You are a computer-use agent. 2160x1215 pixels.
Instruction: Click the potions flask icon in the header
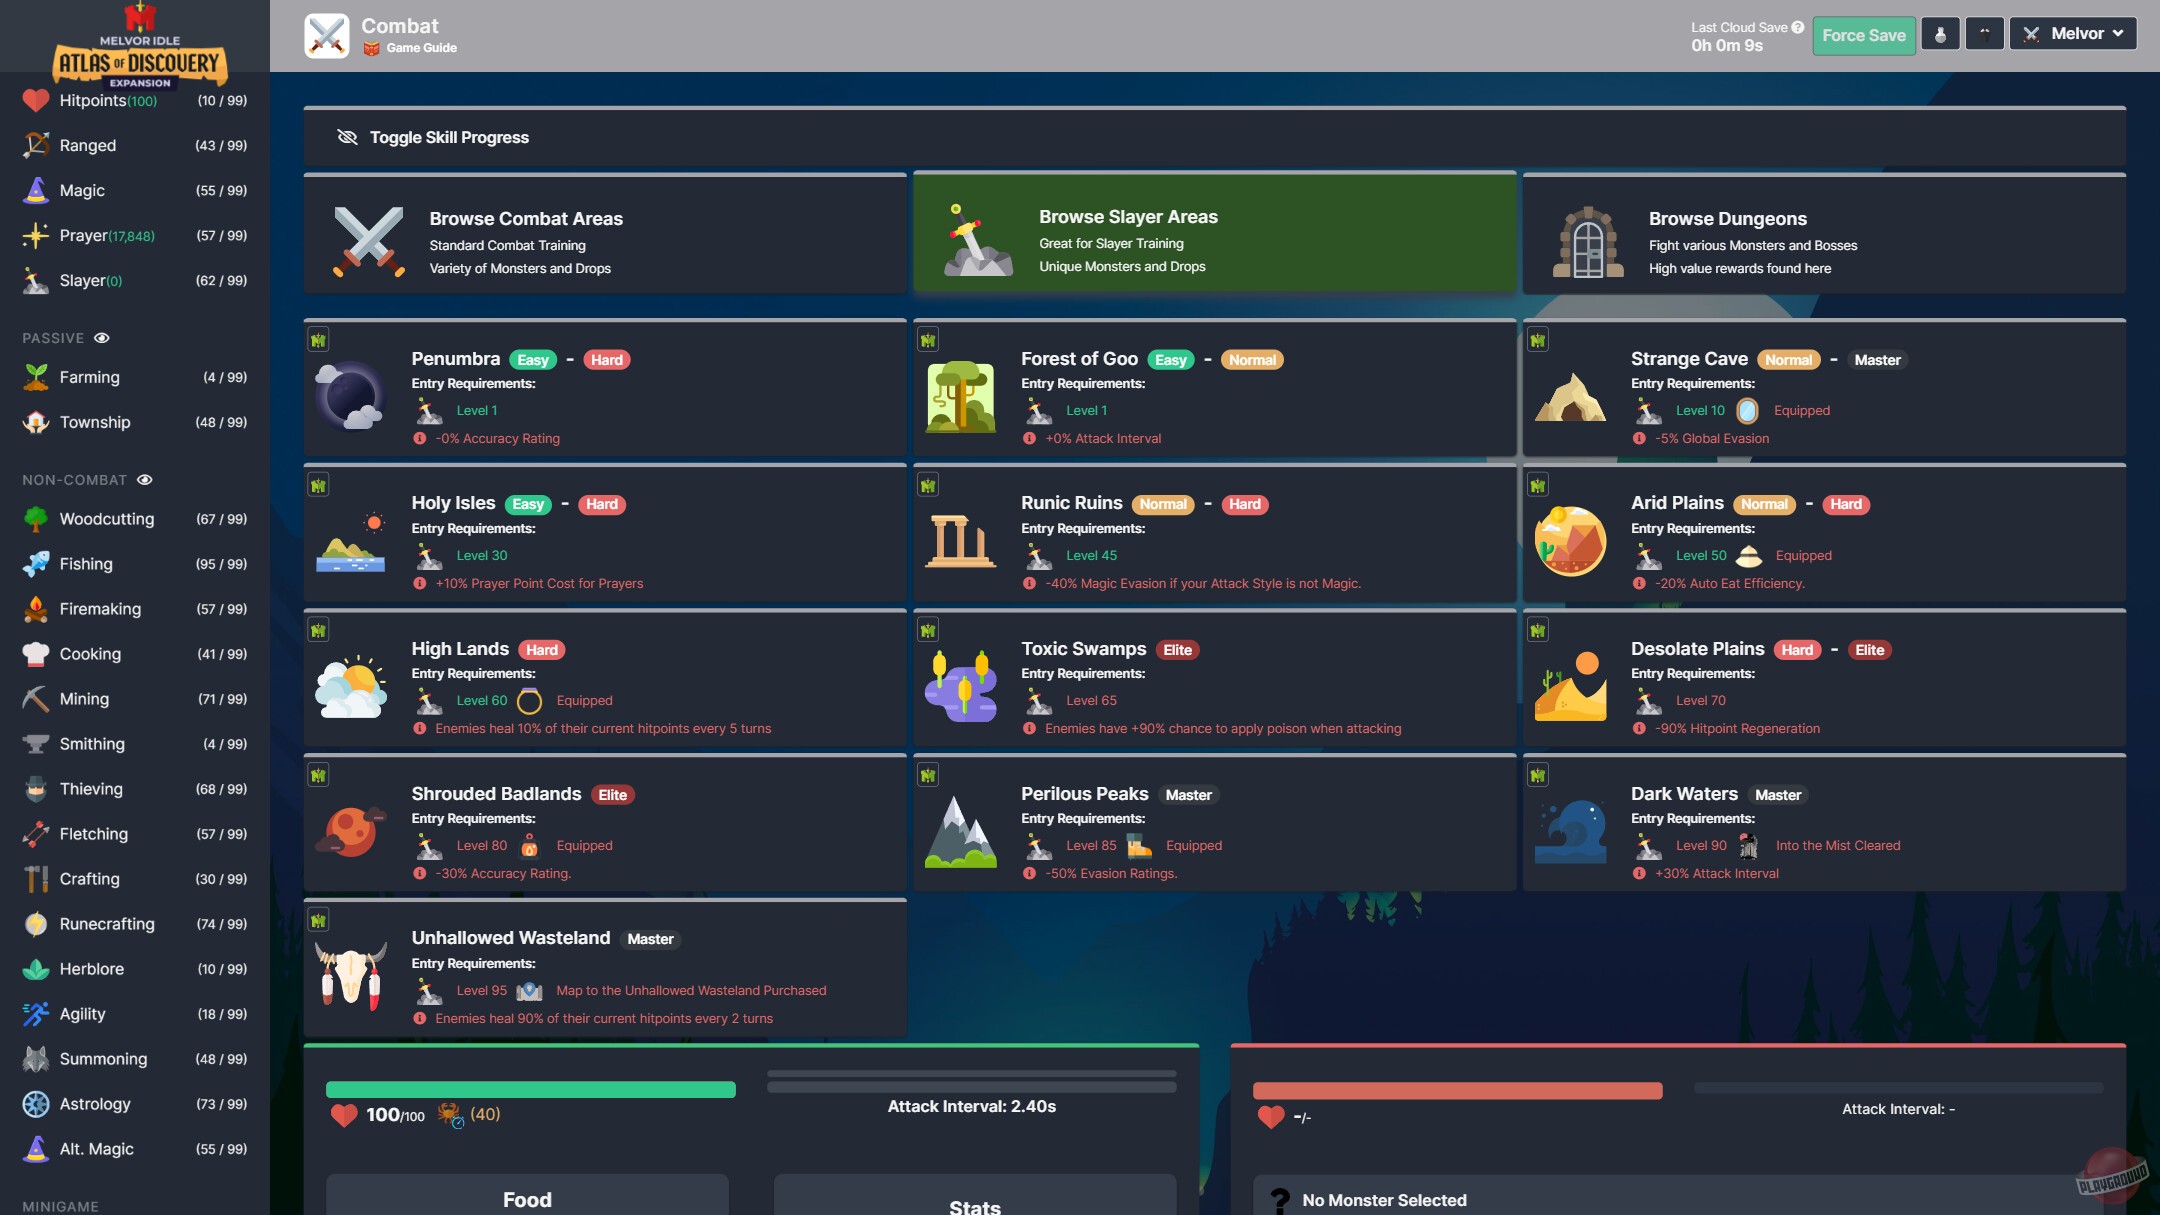coord(1940,32)
